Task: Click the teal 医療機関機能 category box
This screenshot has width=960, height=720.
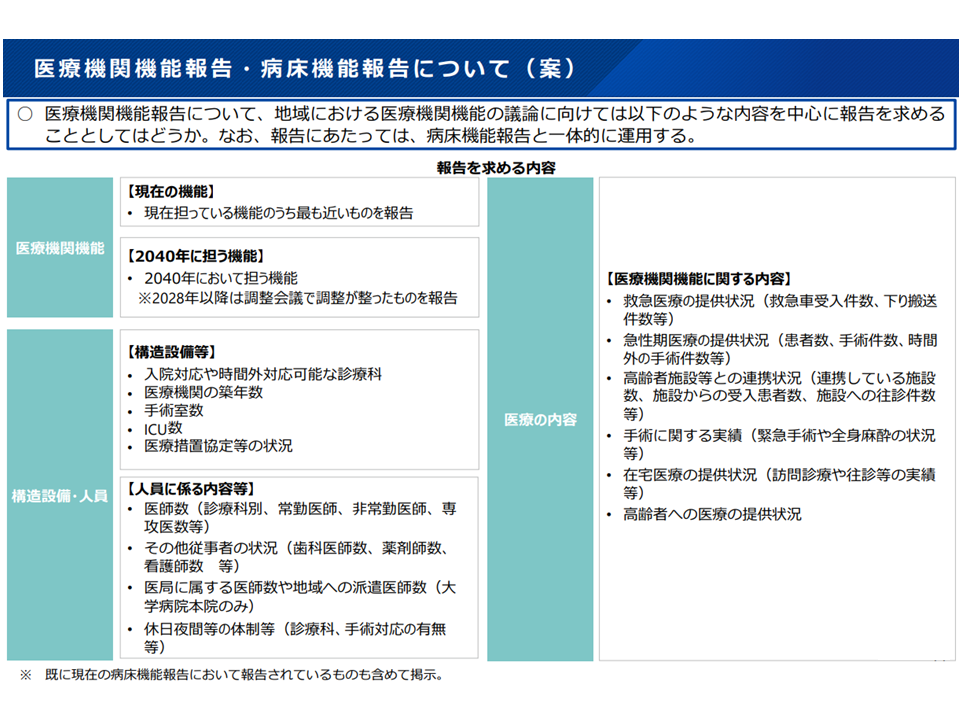Action: pos(60,248)
